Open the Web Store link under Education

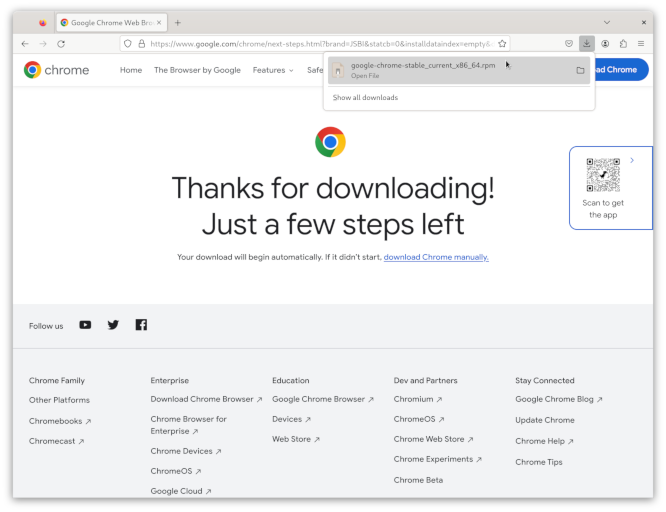(x=296, y=439)
